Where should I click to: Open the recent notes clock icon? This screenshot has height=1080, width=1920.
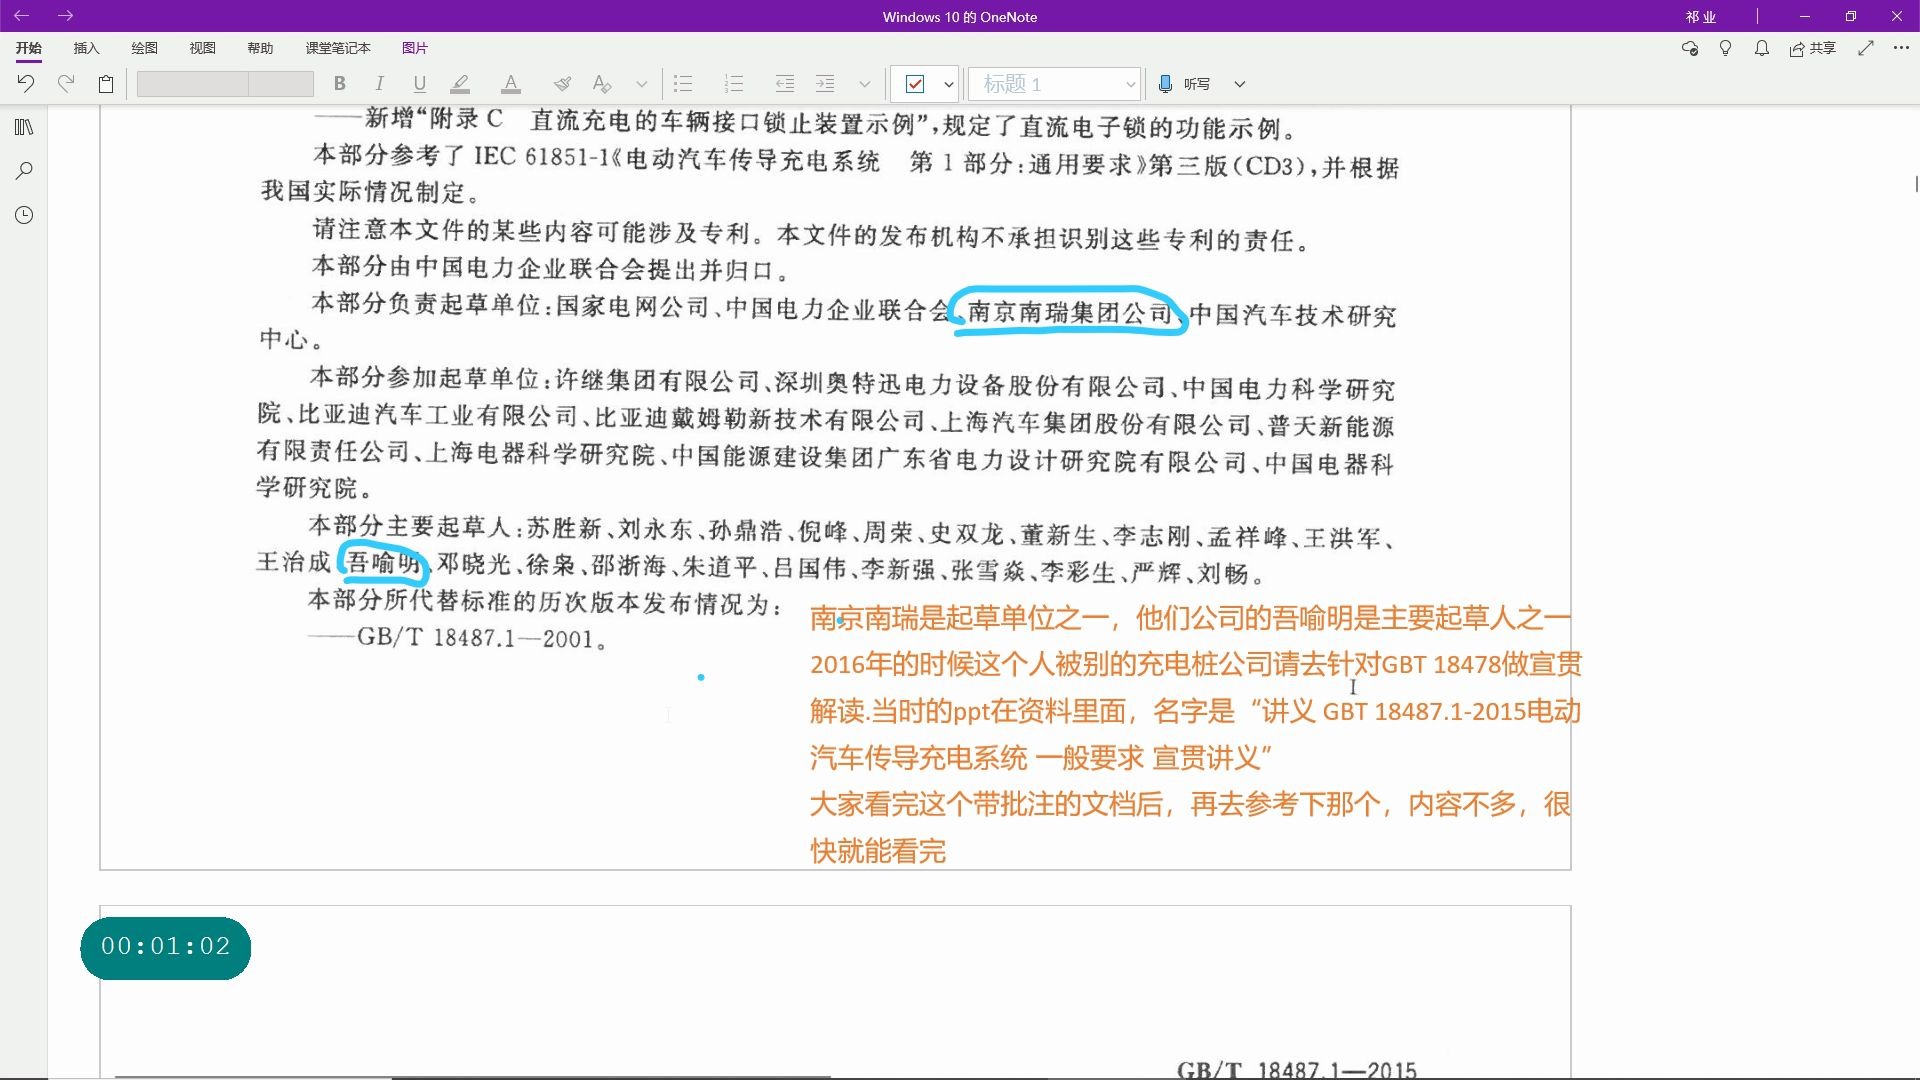pos(24,215)
